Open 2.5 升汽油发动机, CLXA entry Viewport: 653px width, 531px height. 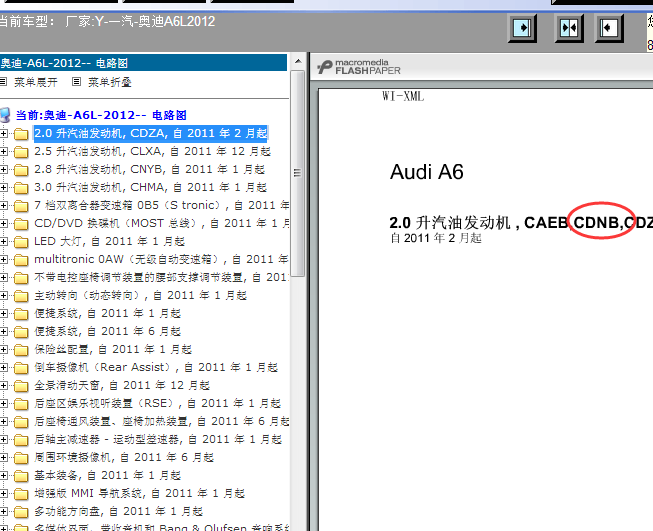click(152, 151)
